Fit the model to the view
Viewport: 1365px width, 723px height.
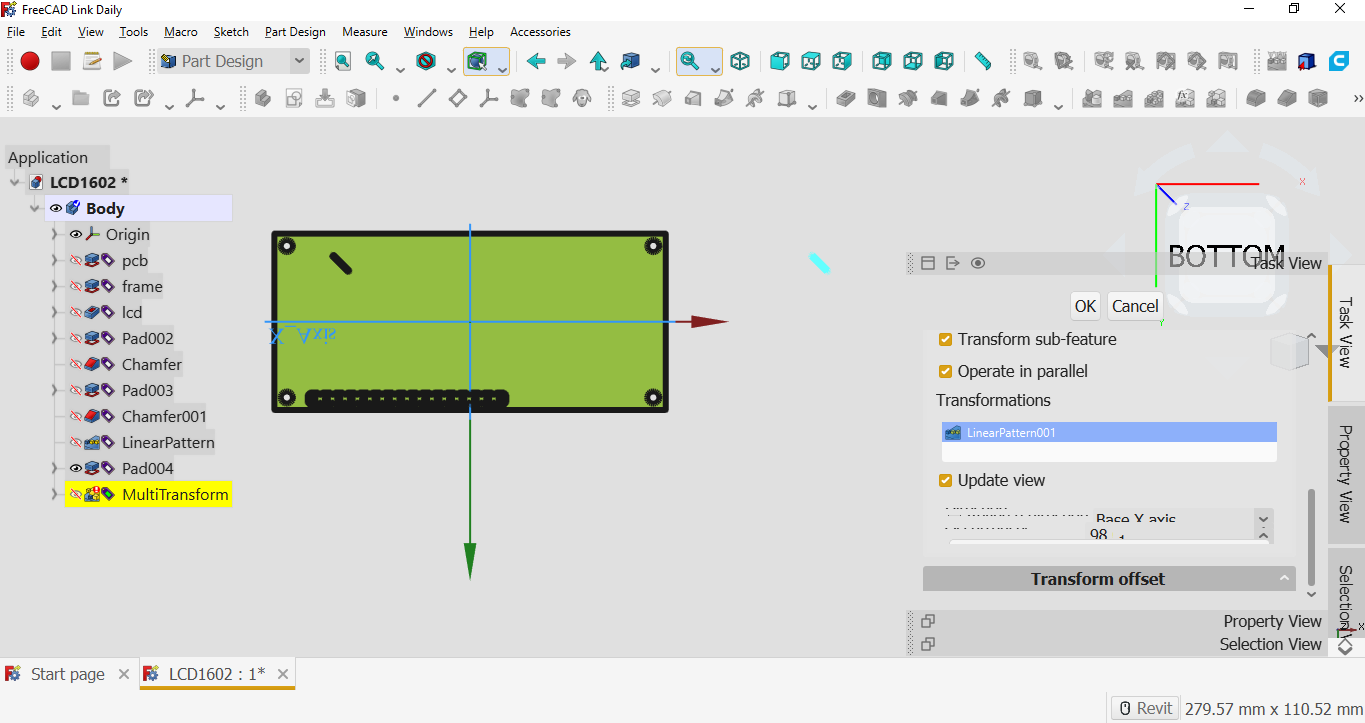(342, 61)
